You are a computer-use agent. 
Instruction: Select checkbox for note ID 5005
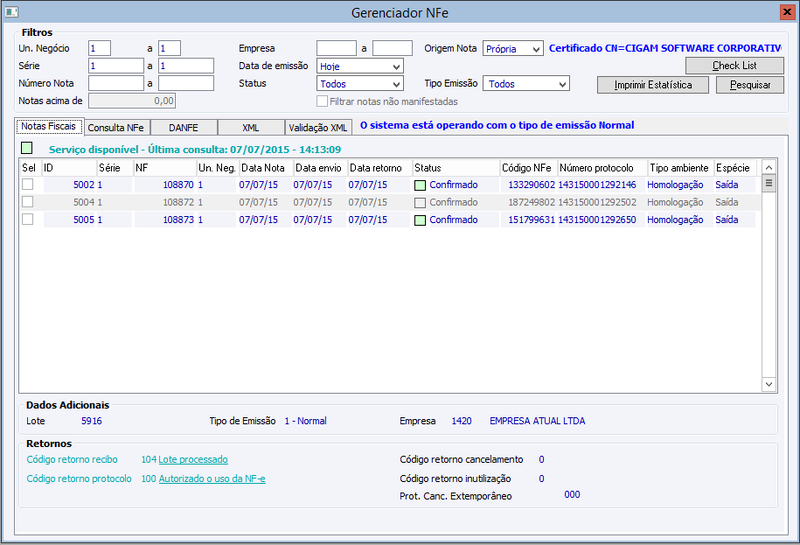click(28, 219)
